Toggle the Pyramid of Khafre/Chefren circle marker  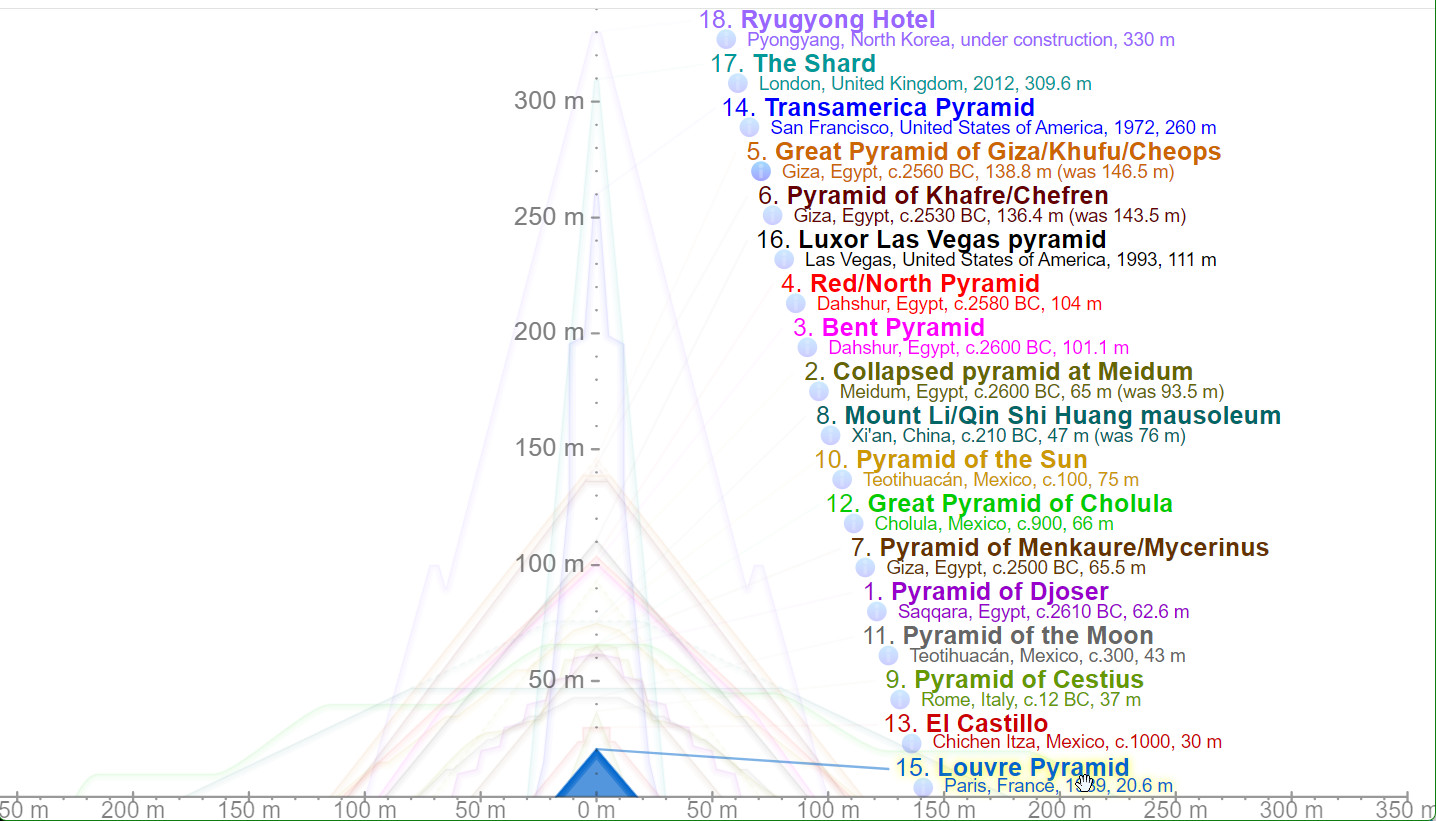coord(773,216)
